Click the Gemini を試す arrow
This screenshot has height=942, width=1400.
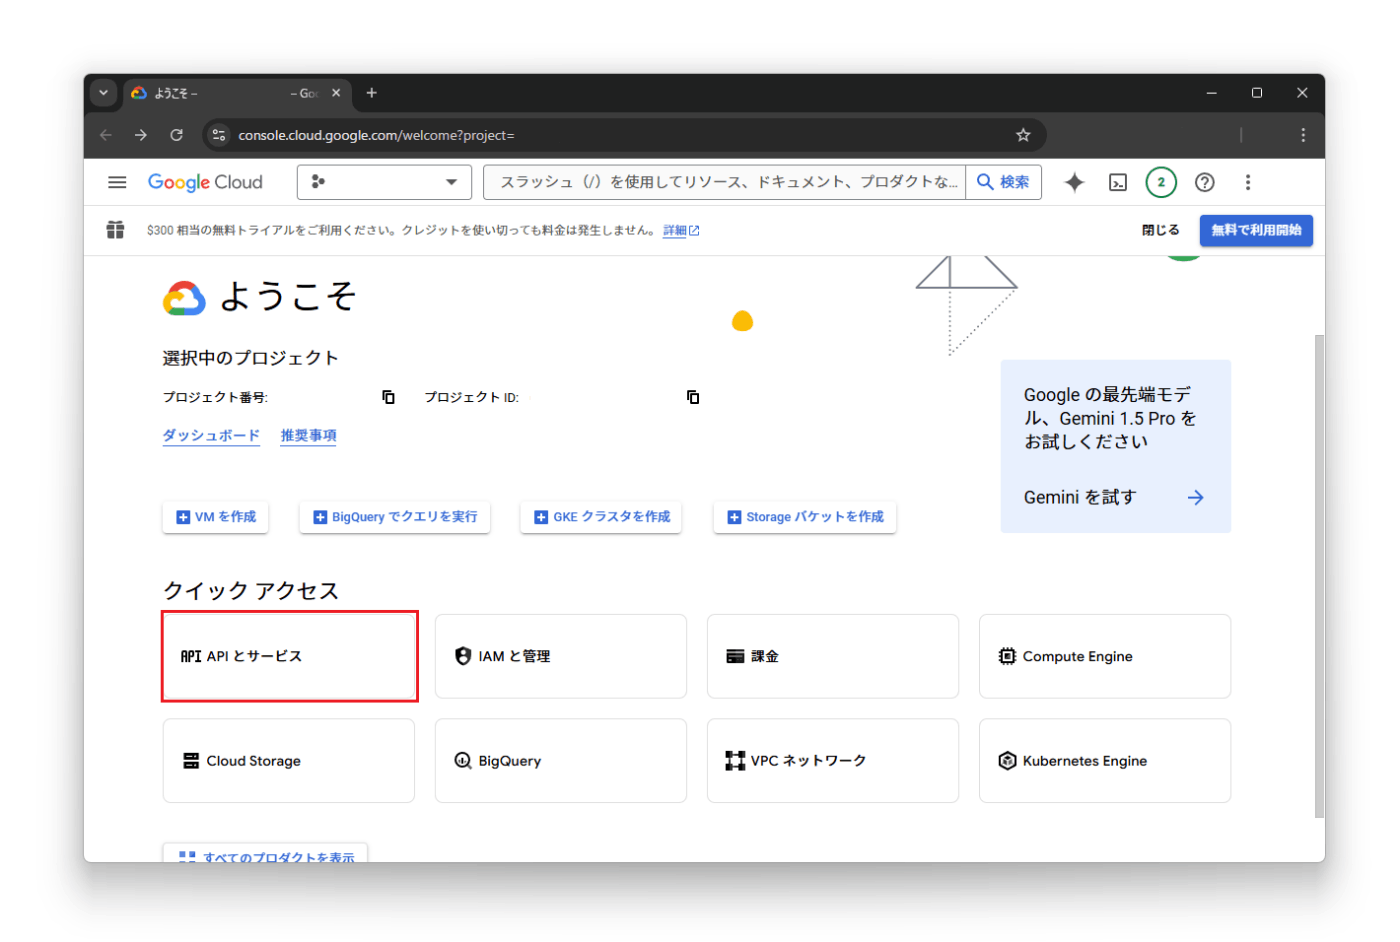[x=1195, y=498]
